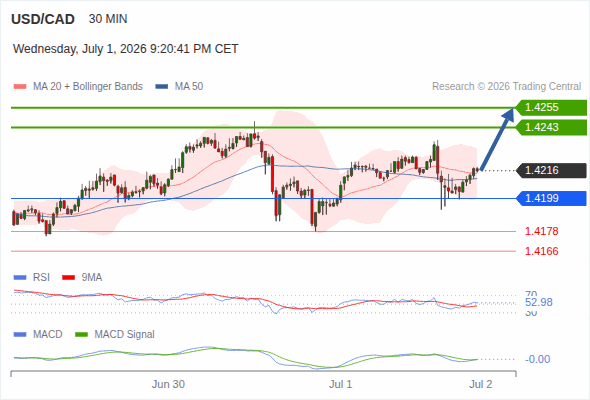Click the pink MA 20 legend swatch

[20, 87]
